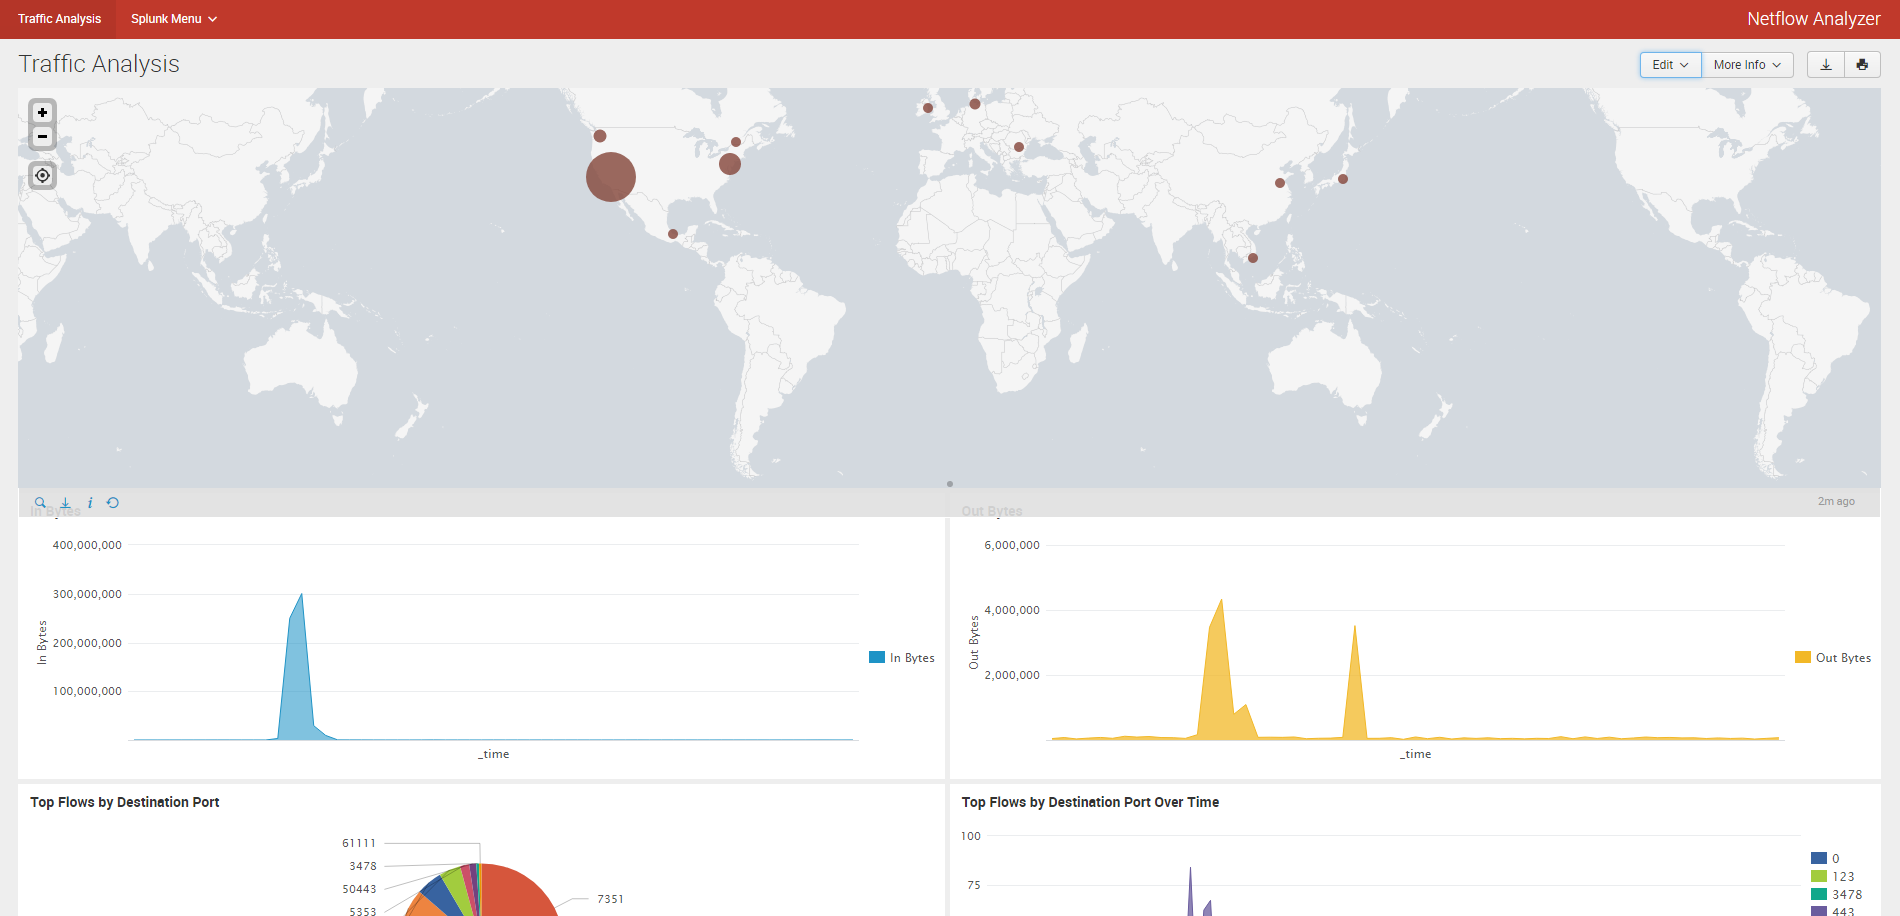Inspect panel with the info icon
Viewport: 1900px width, 916px height.
coord(90,503)
